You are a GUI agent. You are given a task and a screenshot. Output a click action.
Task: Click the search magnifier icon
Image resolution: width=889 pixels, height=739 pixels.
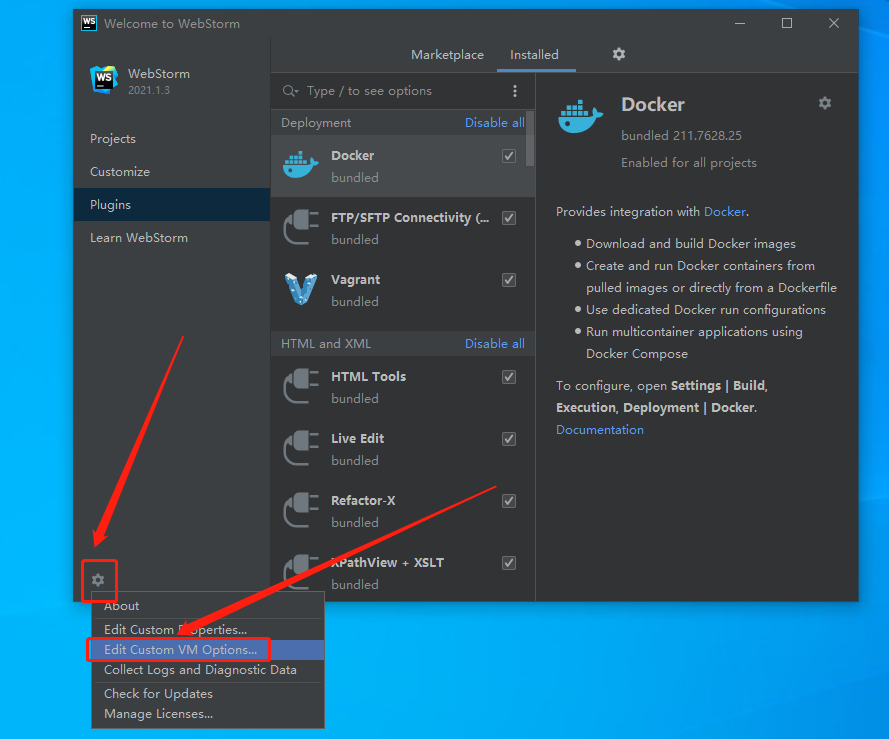(290, 91)
